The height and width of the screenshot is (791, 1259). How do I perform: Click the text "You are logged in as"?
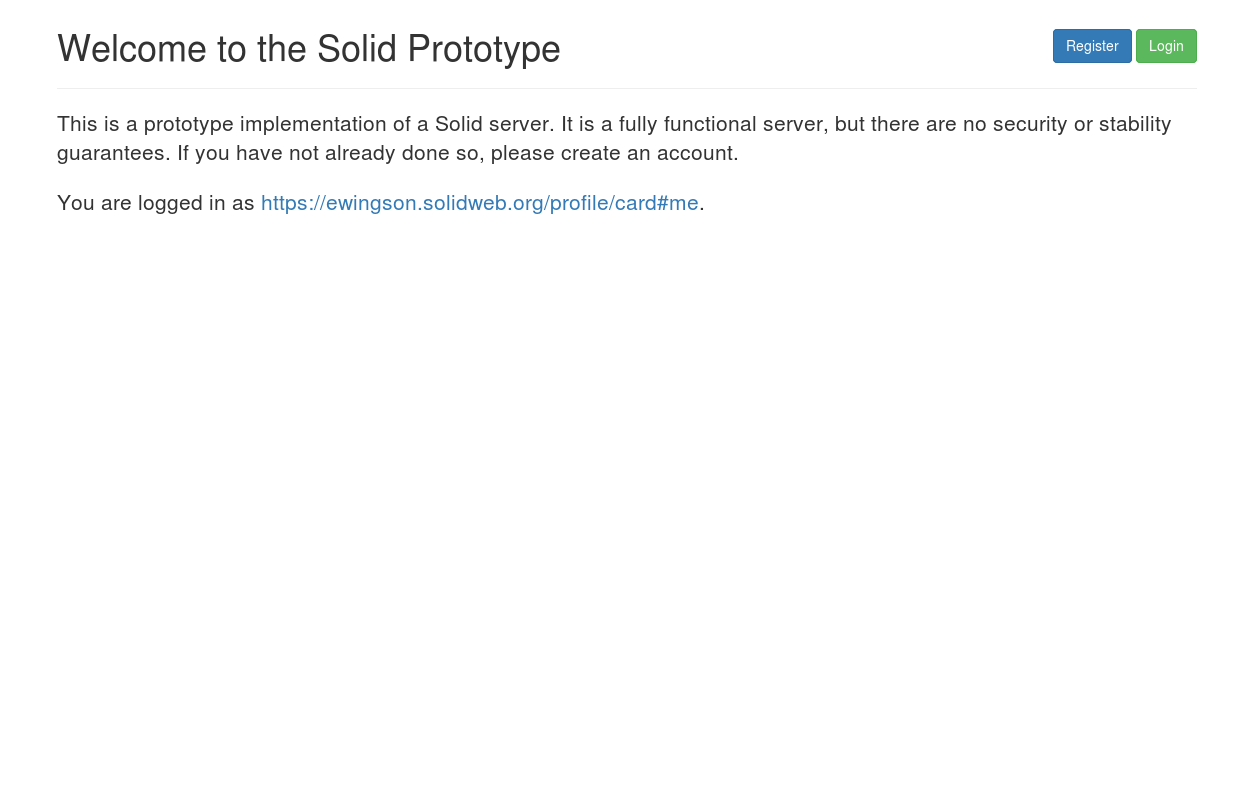point(155,203)
